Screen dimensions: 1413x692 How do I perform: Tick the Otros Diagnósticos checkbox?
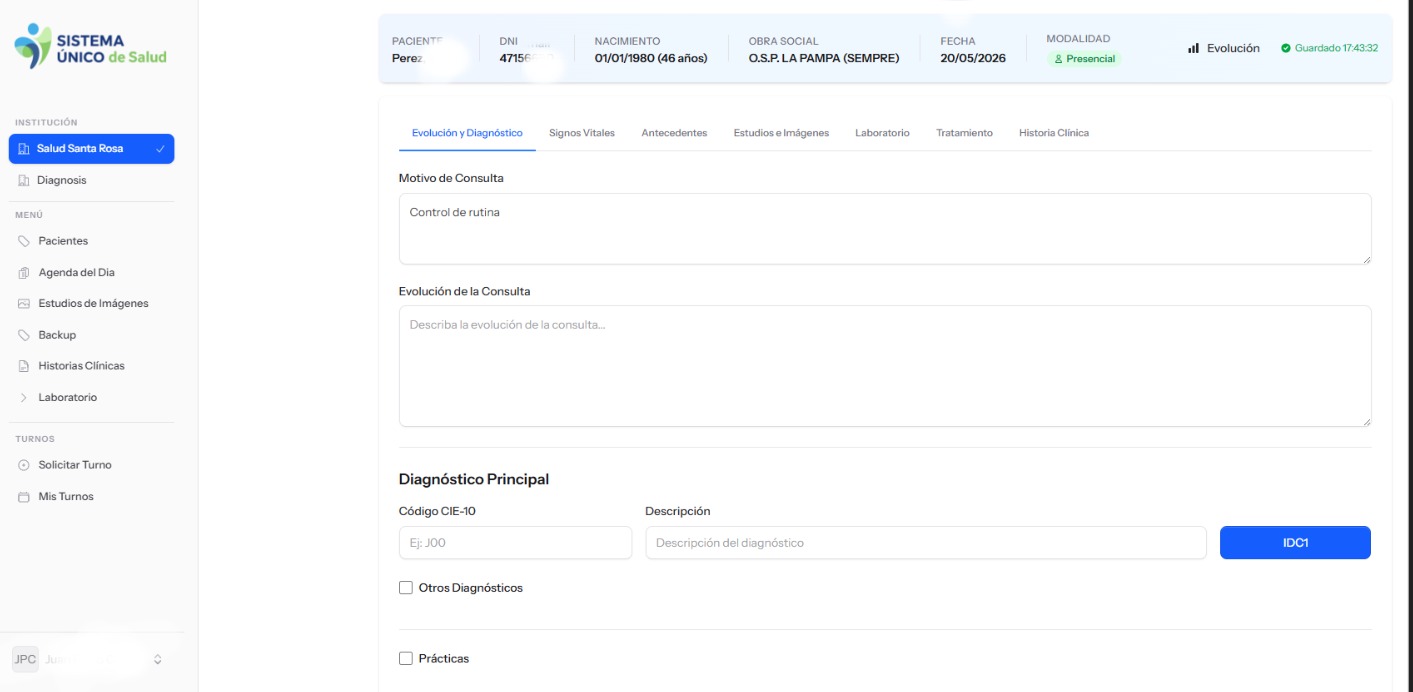click(x=406, y=588)
